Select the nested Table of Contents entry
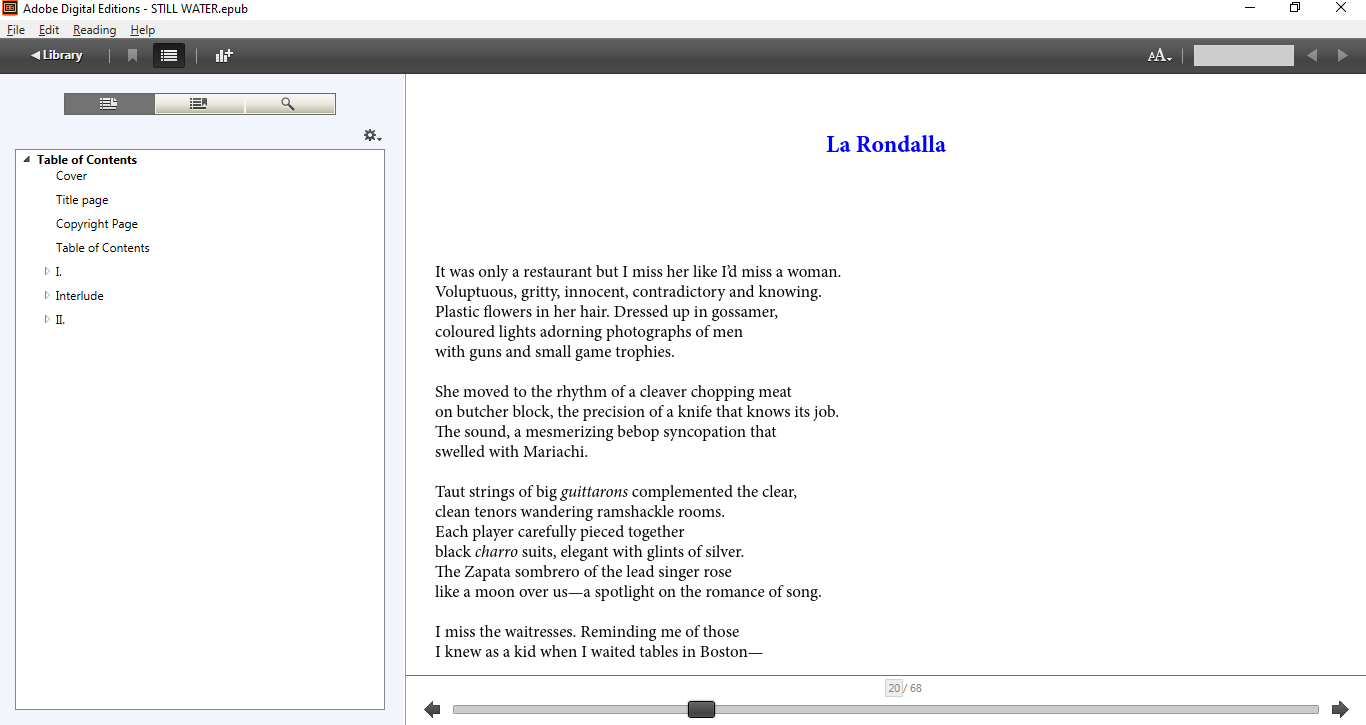The height and width of the screenshot is (725, 1366). (103, 248)
